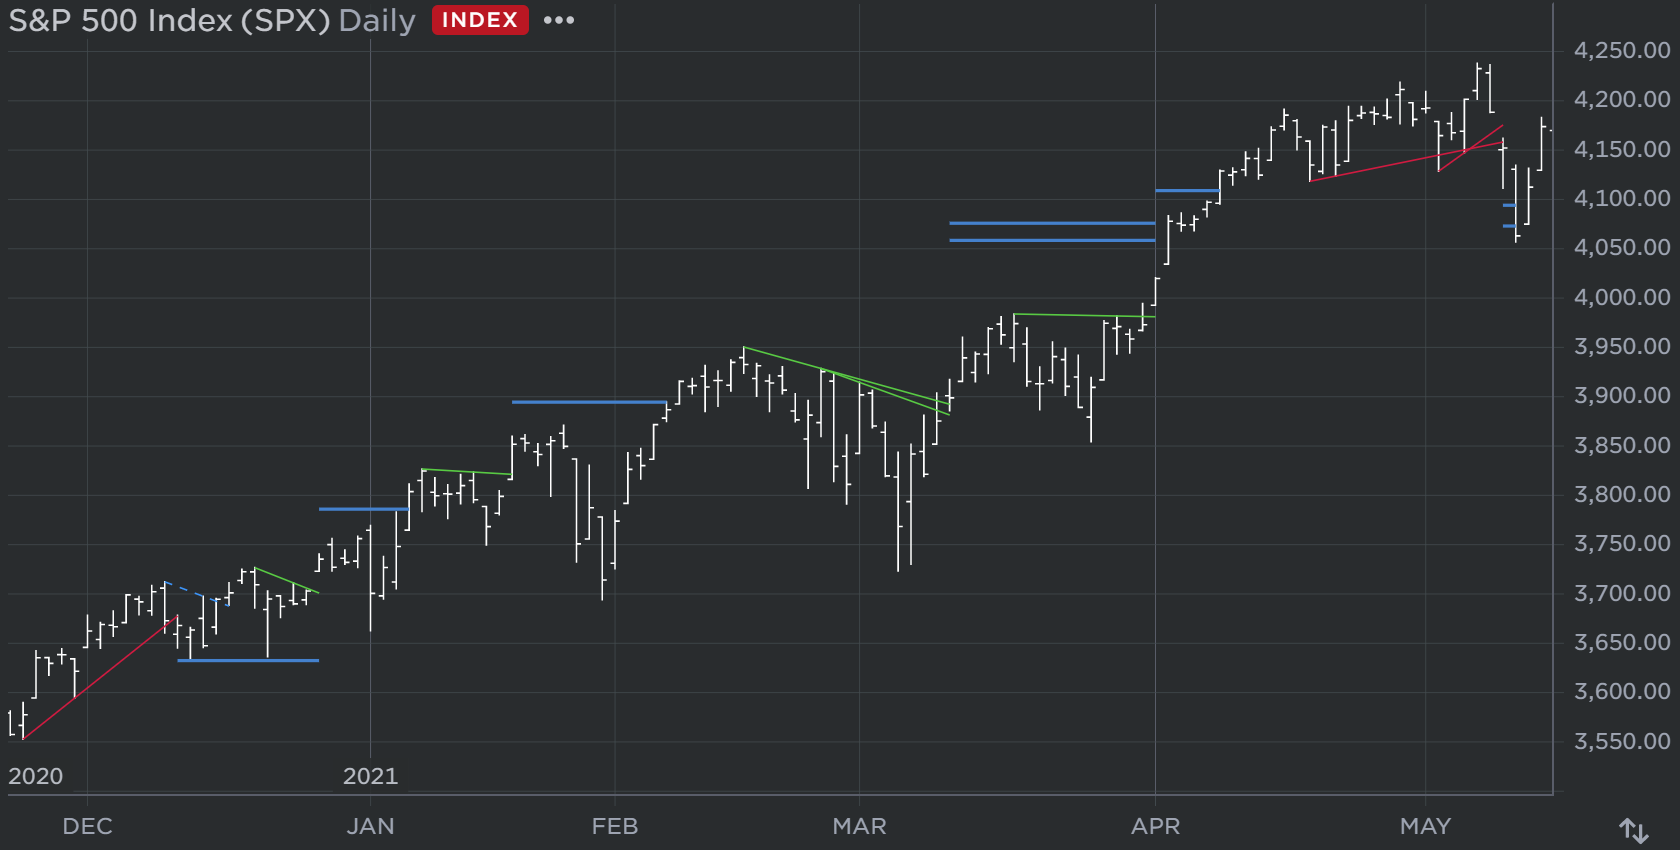Open the three-dot more options menu

click(x=558, y=20)
